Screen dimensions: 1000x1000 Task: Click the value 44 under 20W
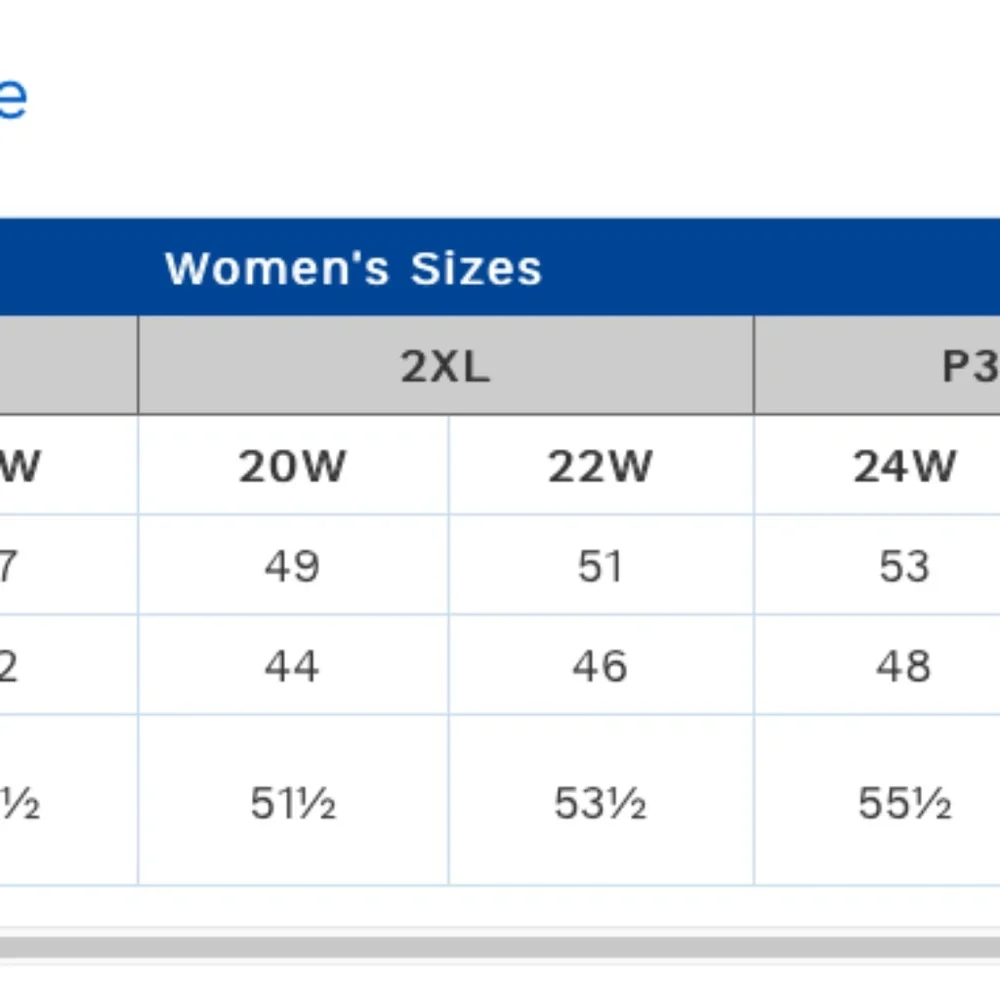[293, 665]
